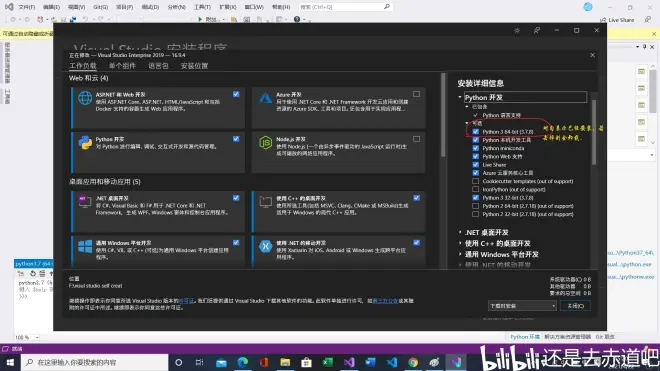
Task: Click the Azure development workload icon
Action: click(266, 98)
